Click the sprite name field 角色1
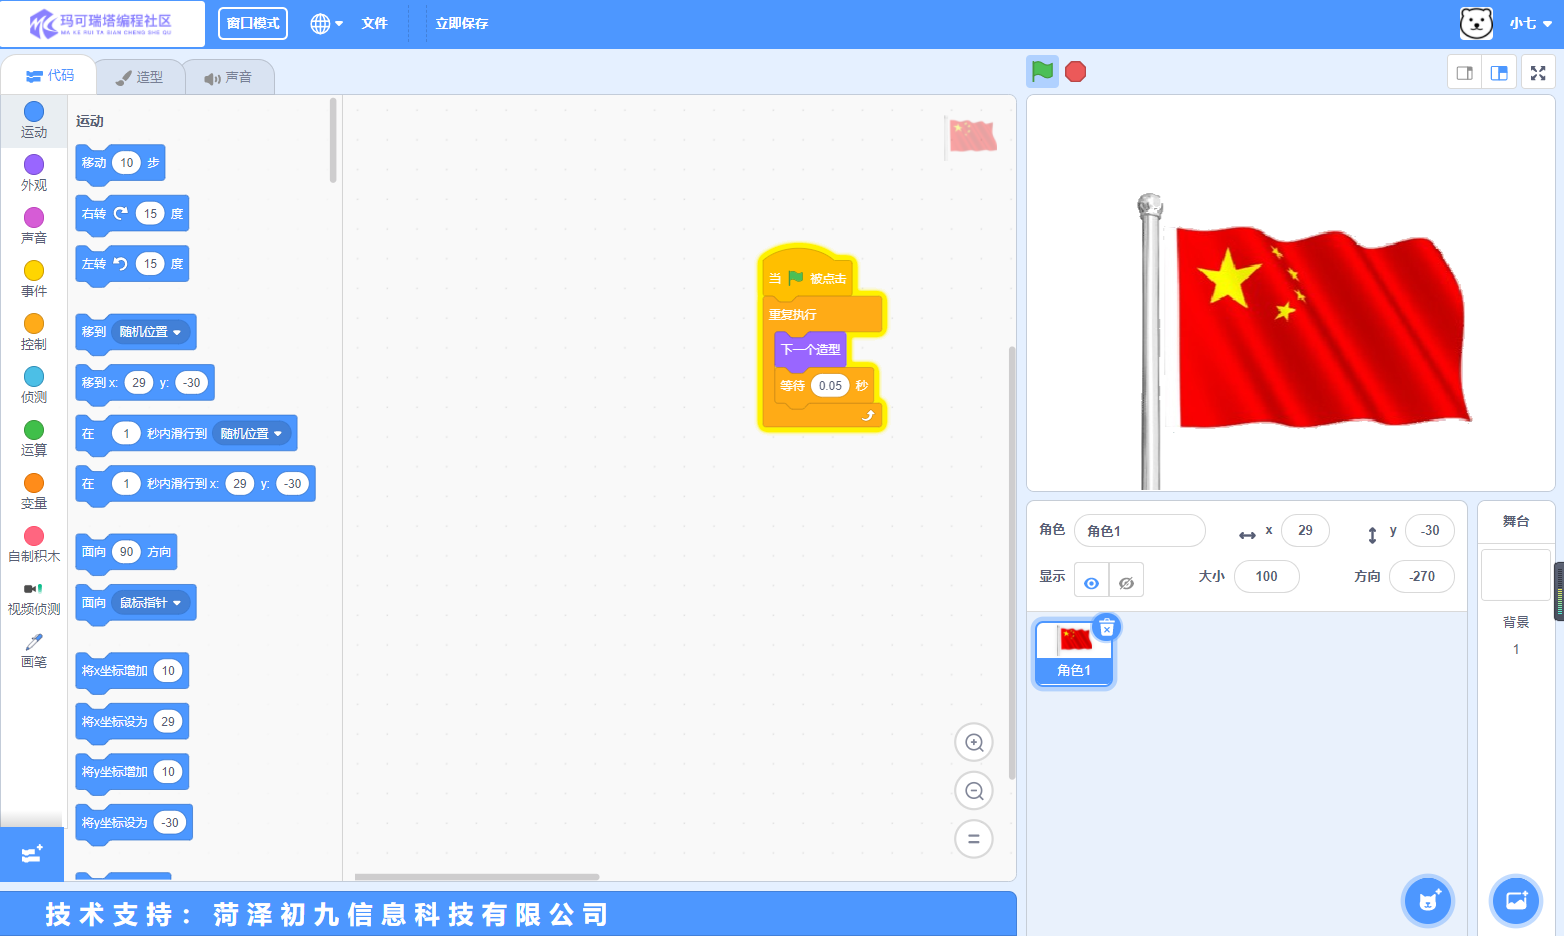The image size is (1564, 936). tap(1139, 531)
